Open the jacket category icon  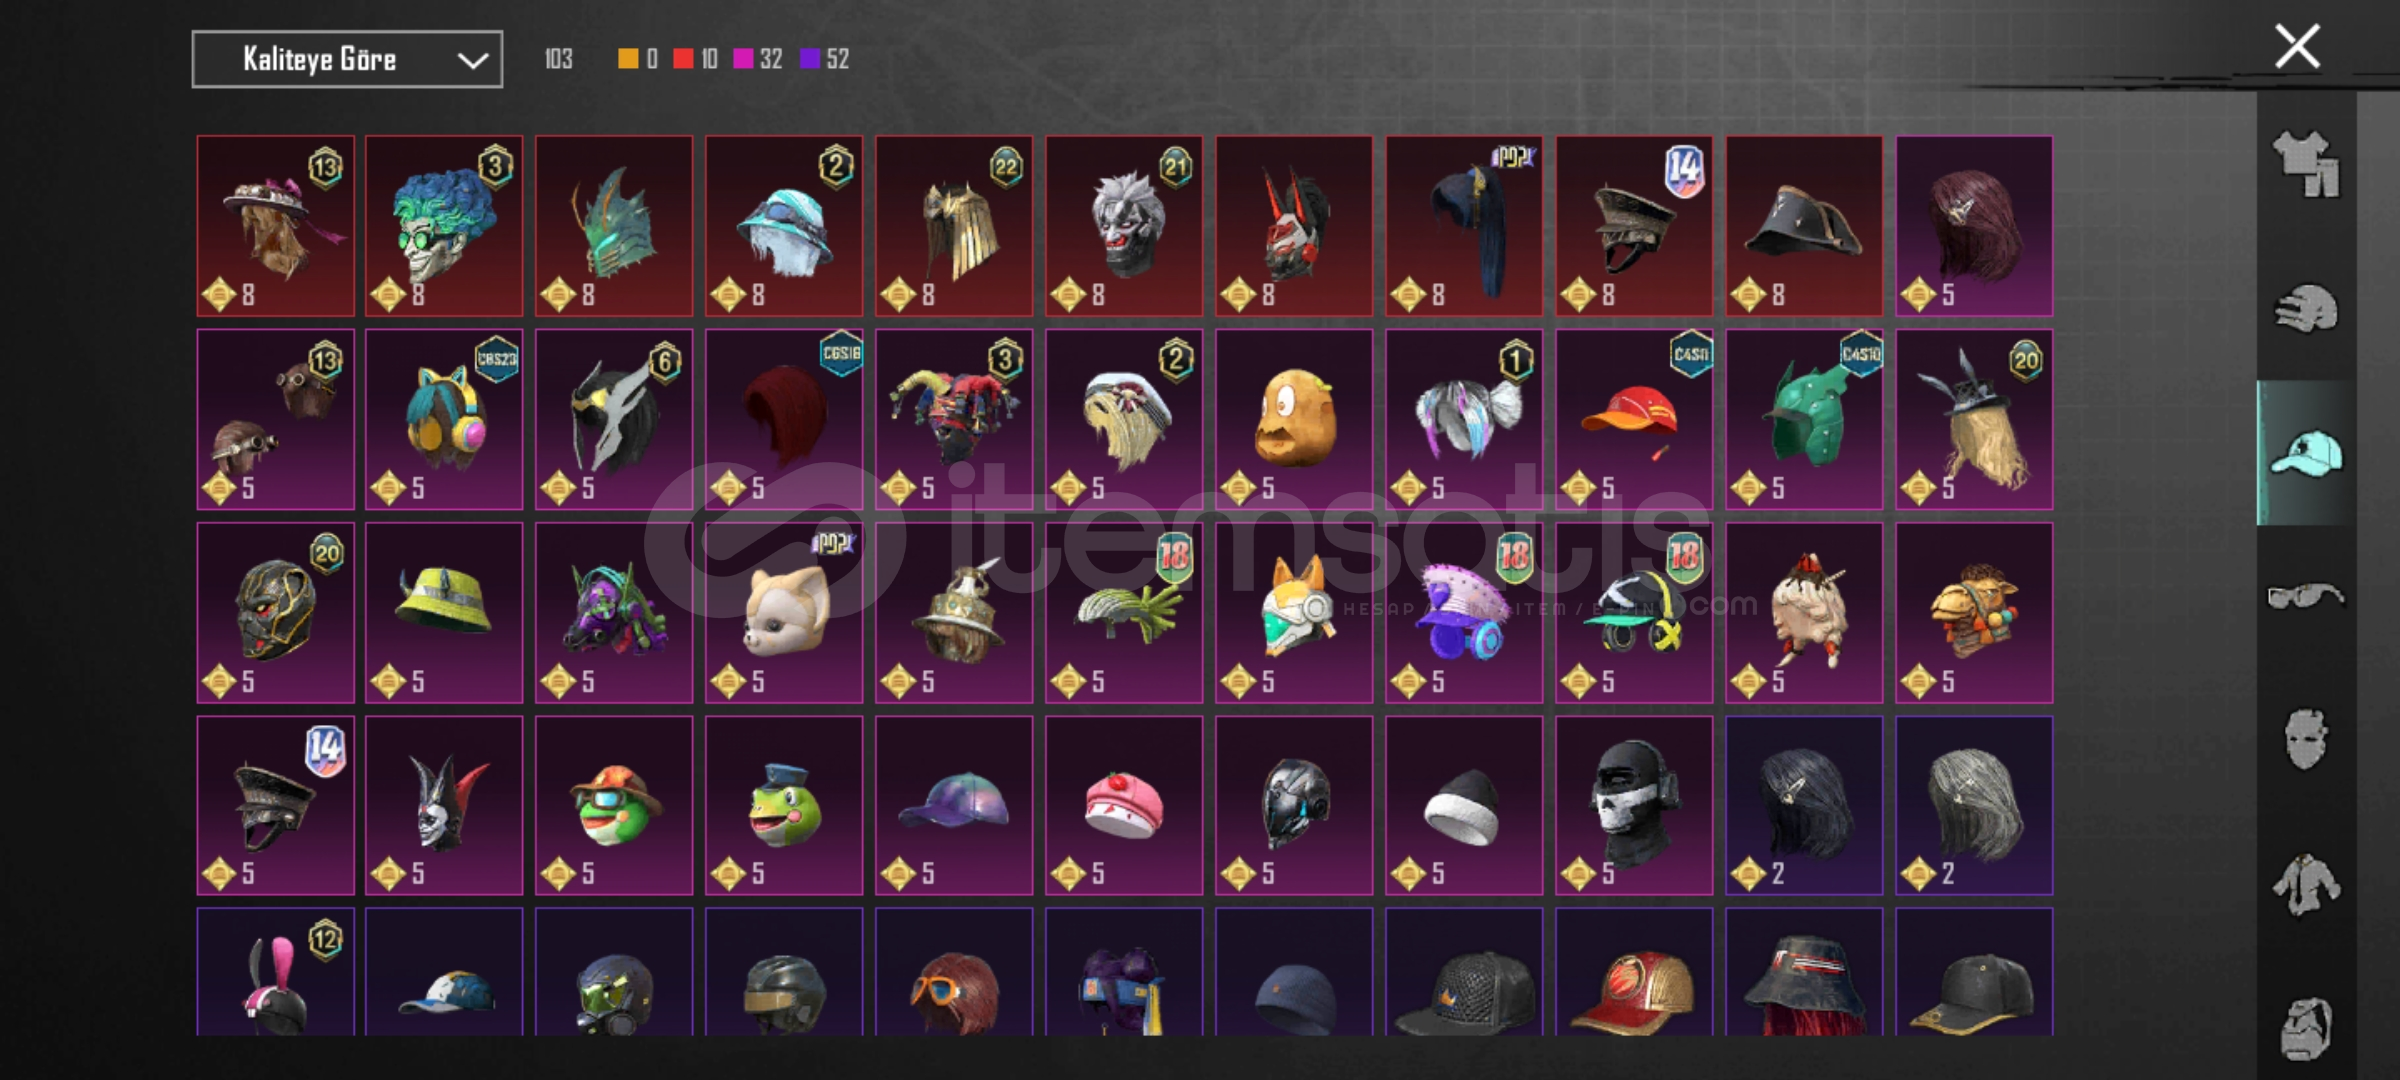pyautogui.click(x=2306, y=884)
